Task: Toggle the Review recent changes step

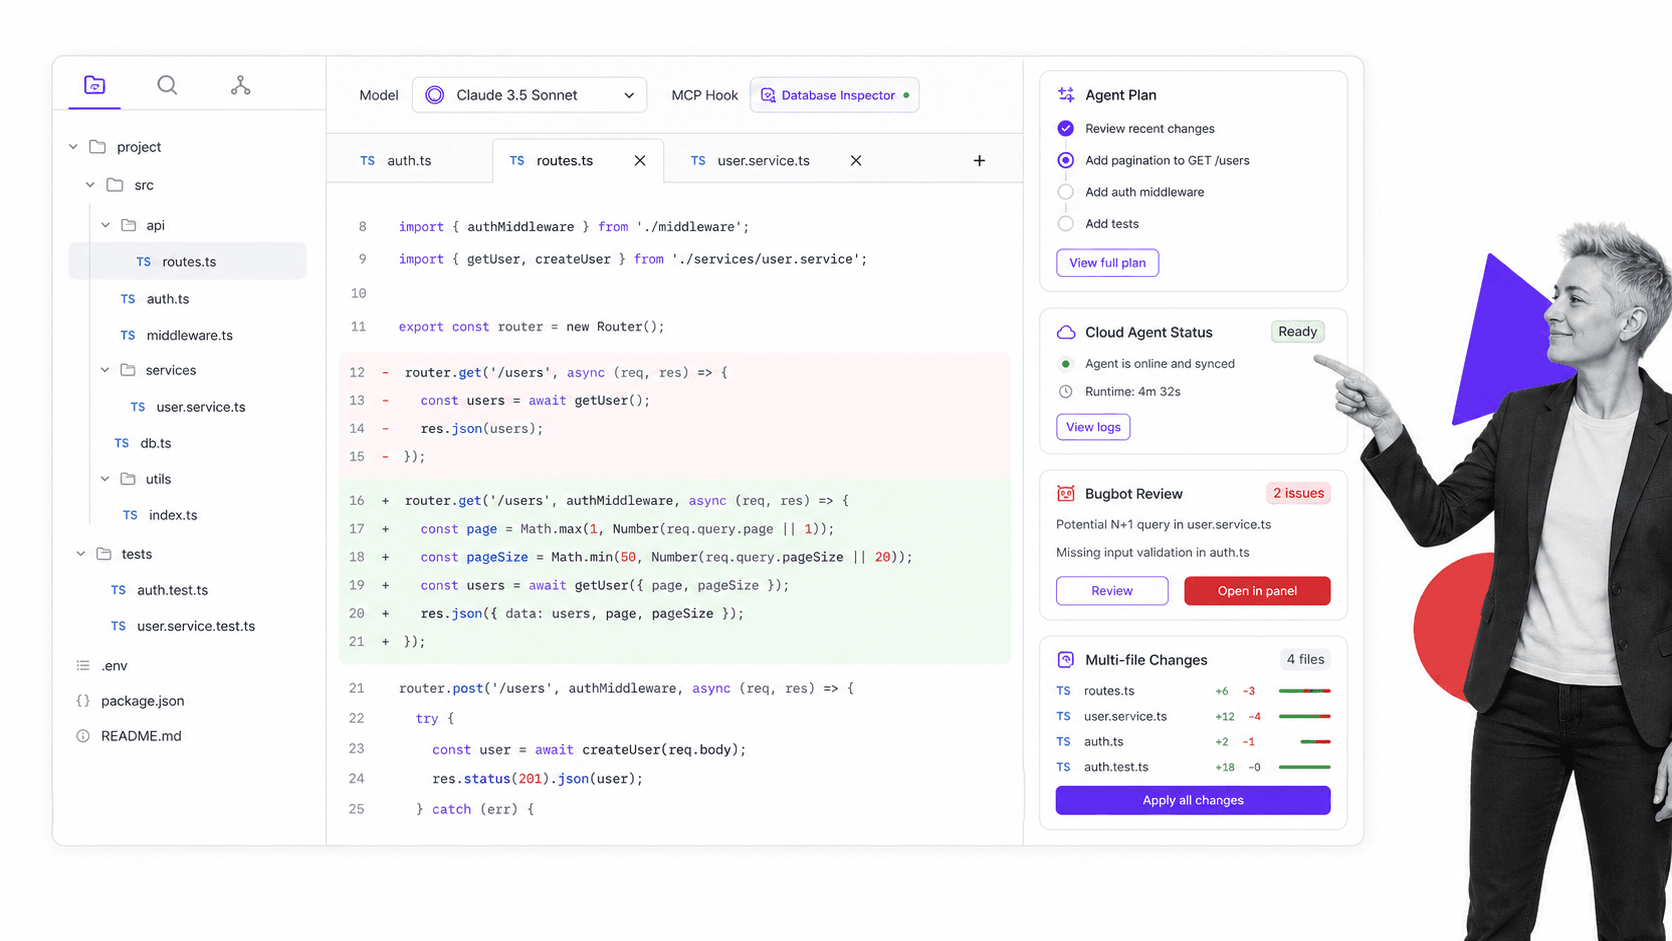Action: (x=1066, y=129)
